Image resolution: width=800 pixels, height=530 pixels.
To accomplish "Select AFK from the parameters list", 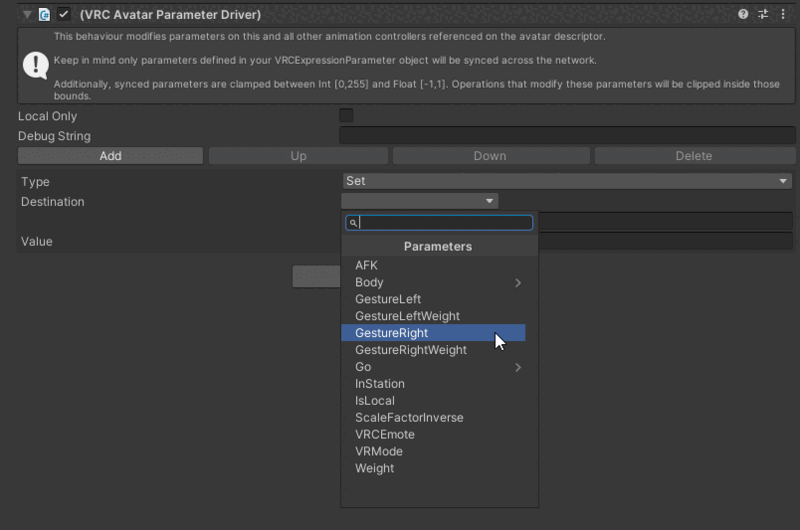I will point(433,265).
